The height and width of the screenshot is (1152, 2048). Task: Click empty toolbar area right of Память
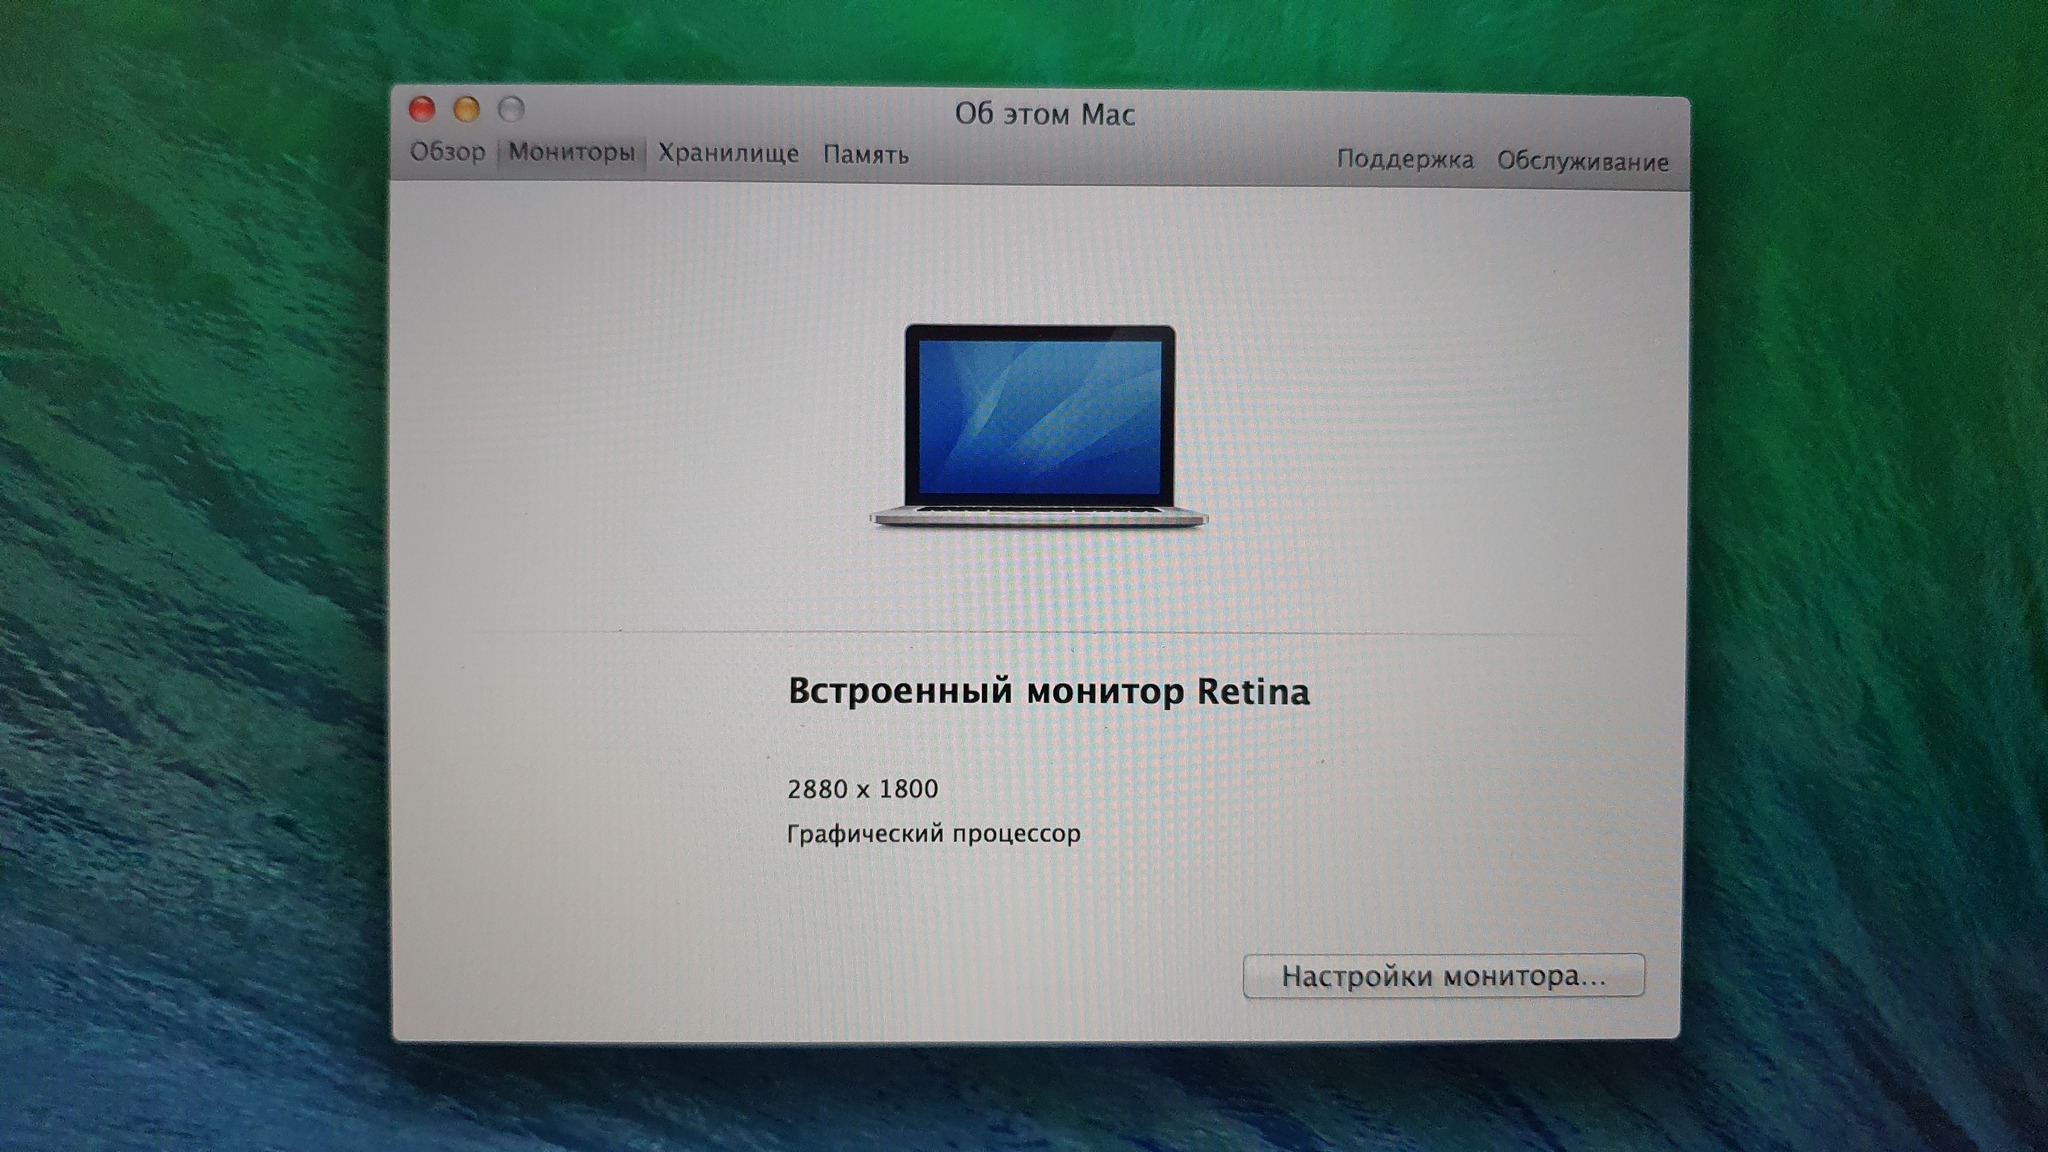[1120, 157]
